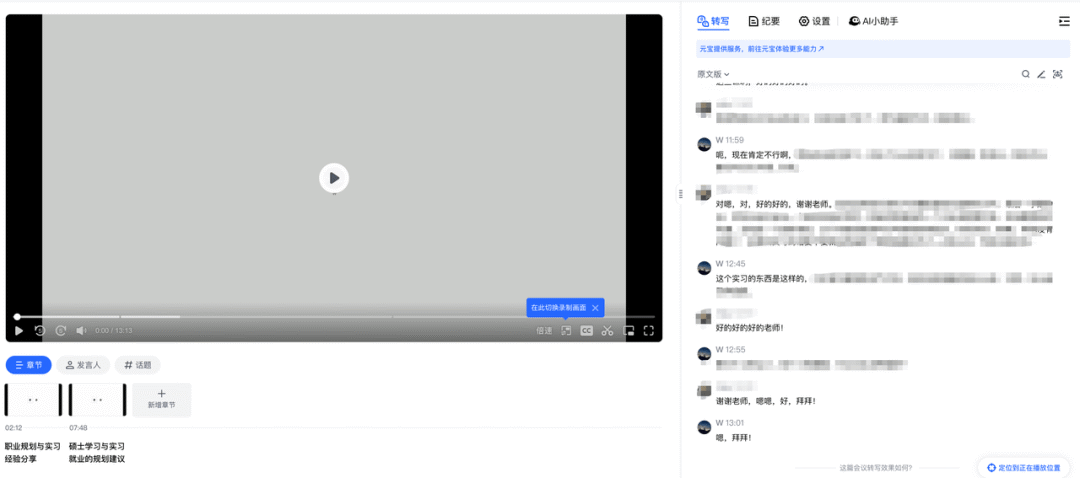Click chapter title 职业规划与实习经验分享
1080x478 pixels.
[x=32, y=453]
